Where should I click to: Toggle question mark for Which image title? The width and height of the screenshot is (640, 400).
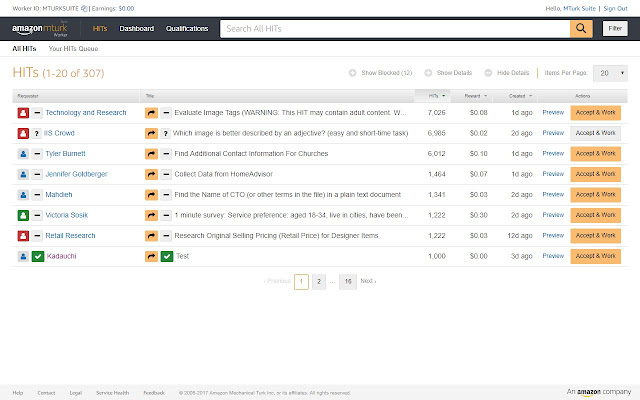pyautogui.click(x=165, y=133)
